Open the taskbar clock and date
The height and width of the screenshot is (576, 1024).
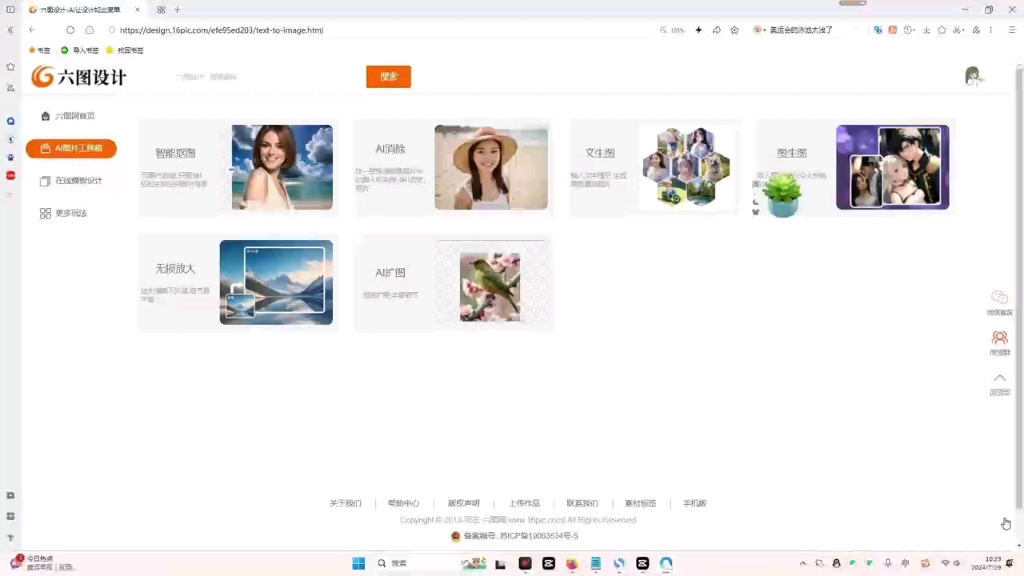click(x=986, y=564)
